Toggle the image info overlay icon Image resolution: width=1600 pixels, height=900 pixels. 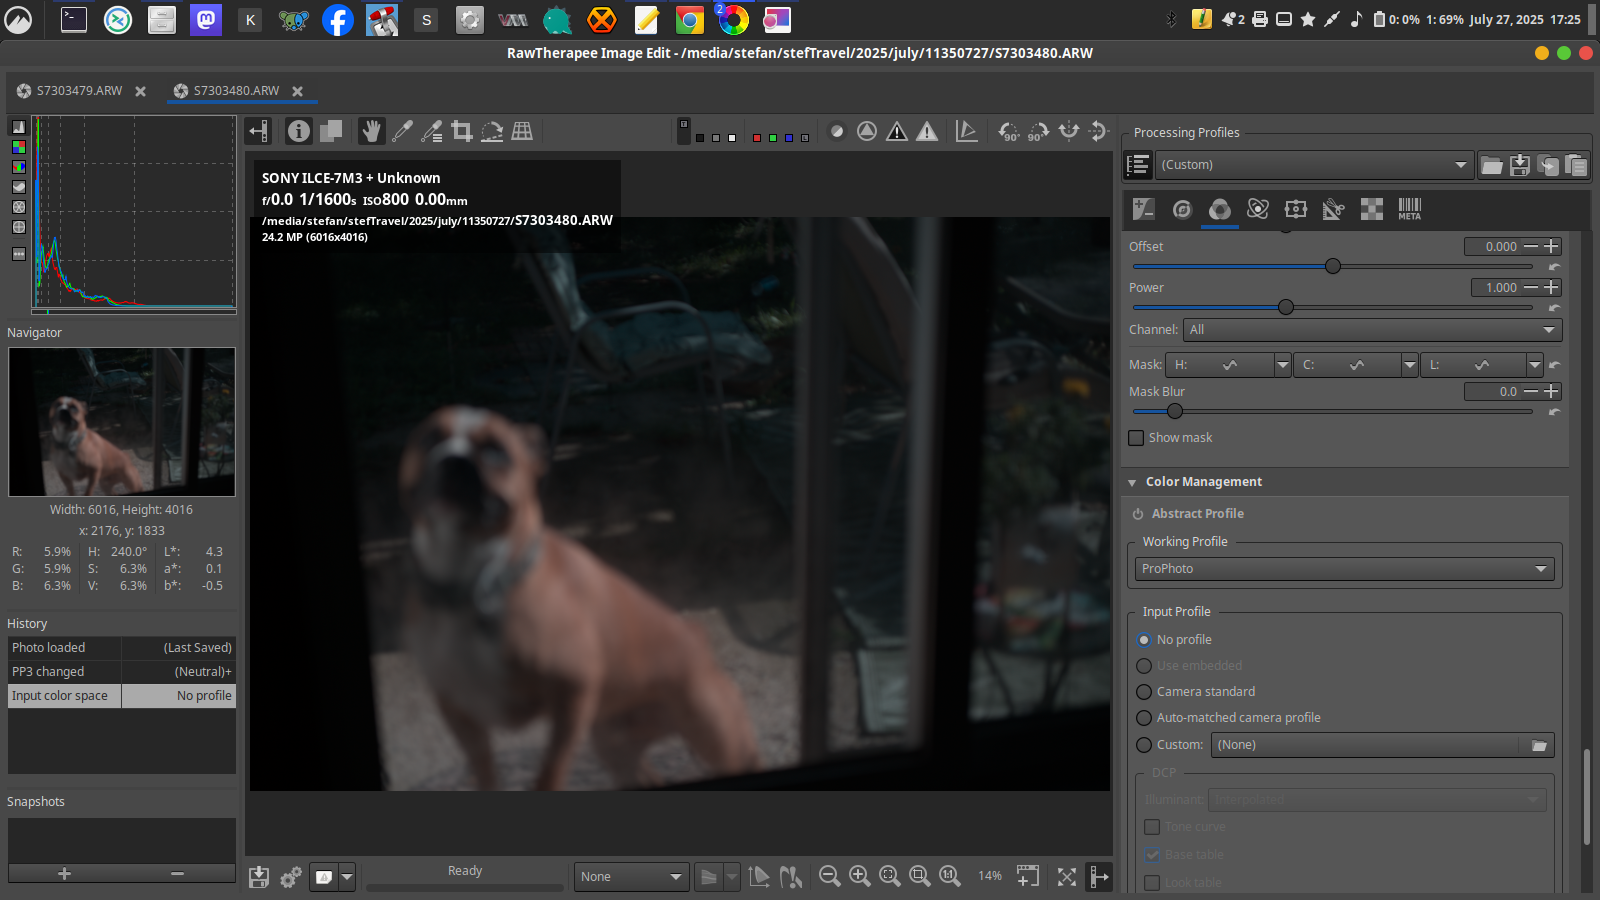[298, 131]
